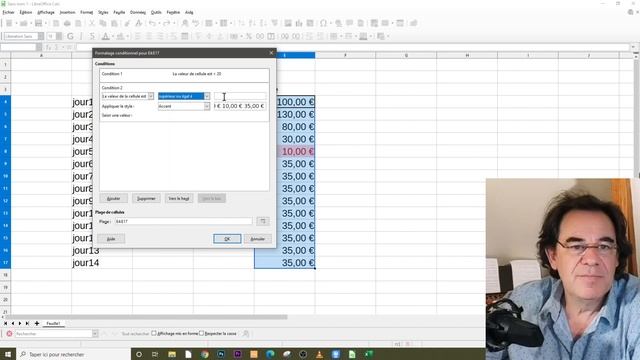Select the Feuille1 sheet tab
The height and width of the screenshot is (360, 640).
pyautogui.click(x=53, y=323)
